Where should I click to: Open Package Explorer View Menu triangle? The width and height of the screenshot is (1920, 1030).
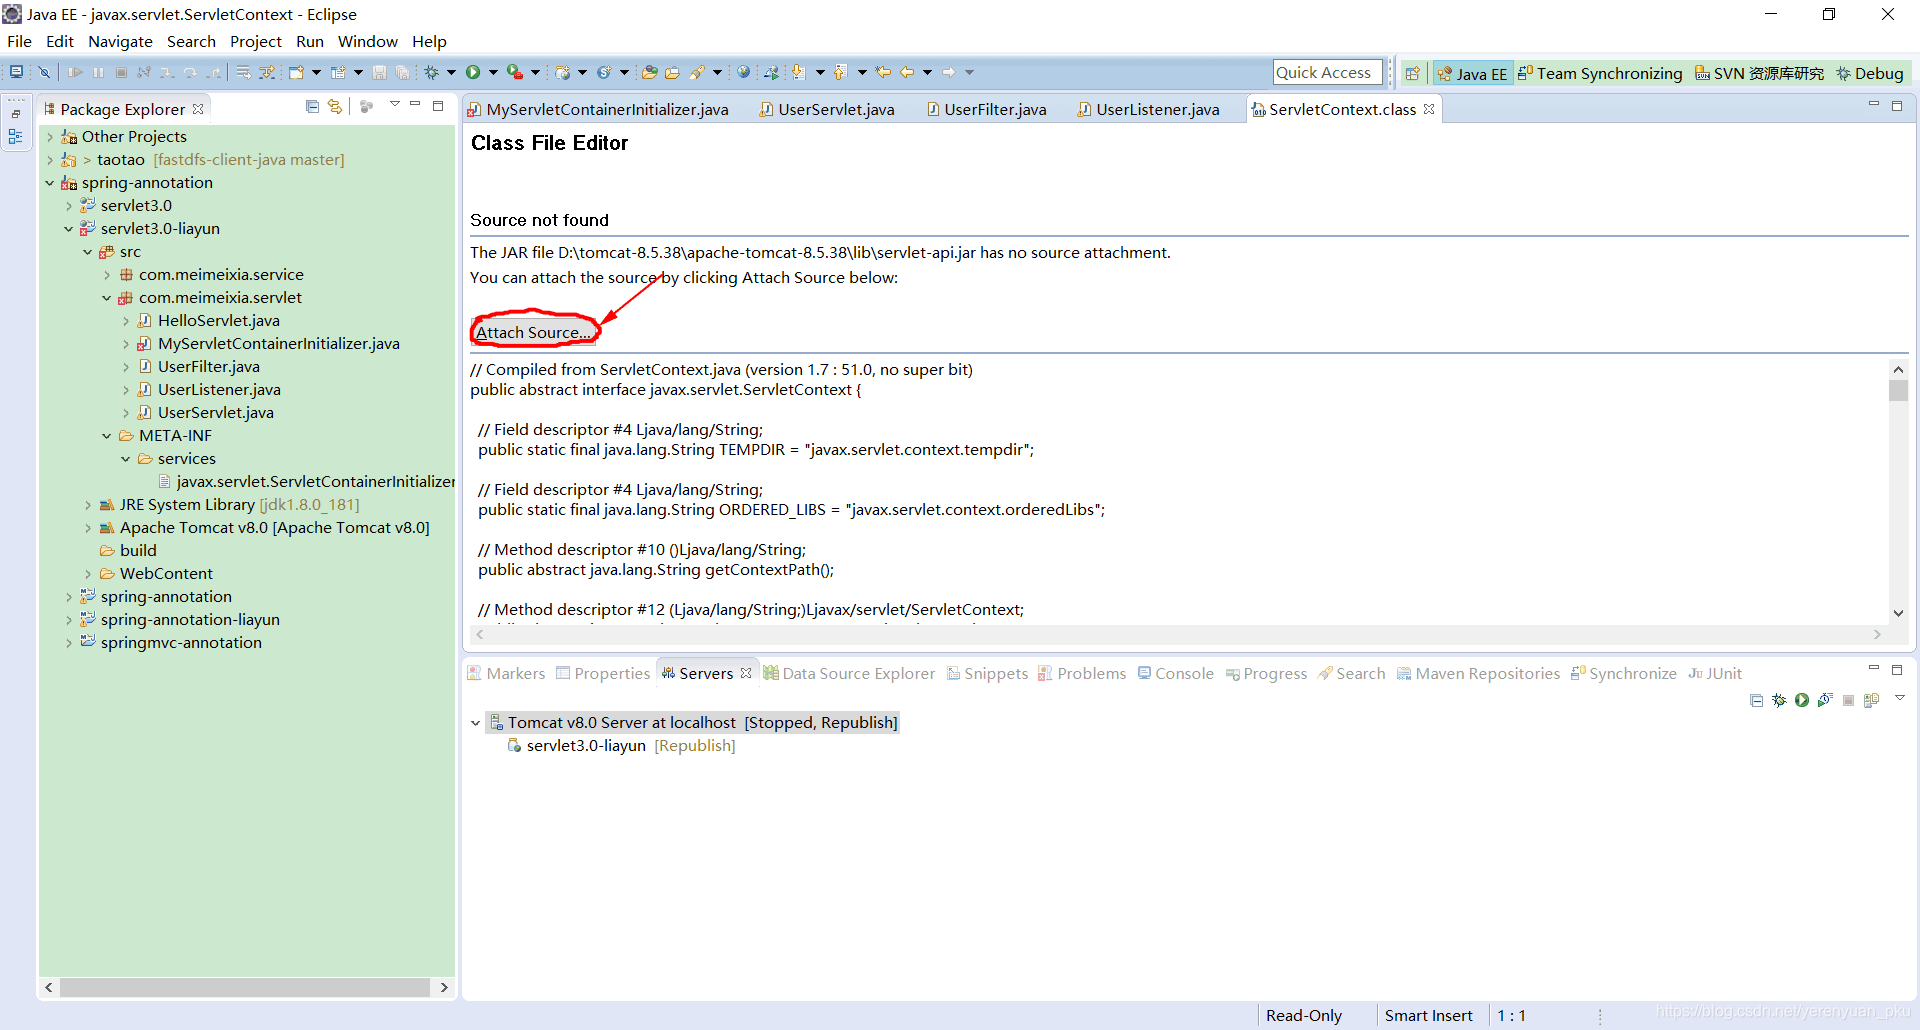pyautogui.click(x=394, y=104)
